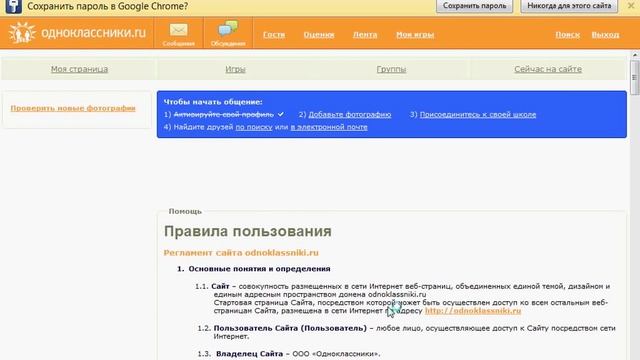The image size is (640, 360).
Task: Click the Выход link
Action: 605,35
